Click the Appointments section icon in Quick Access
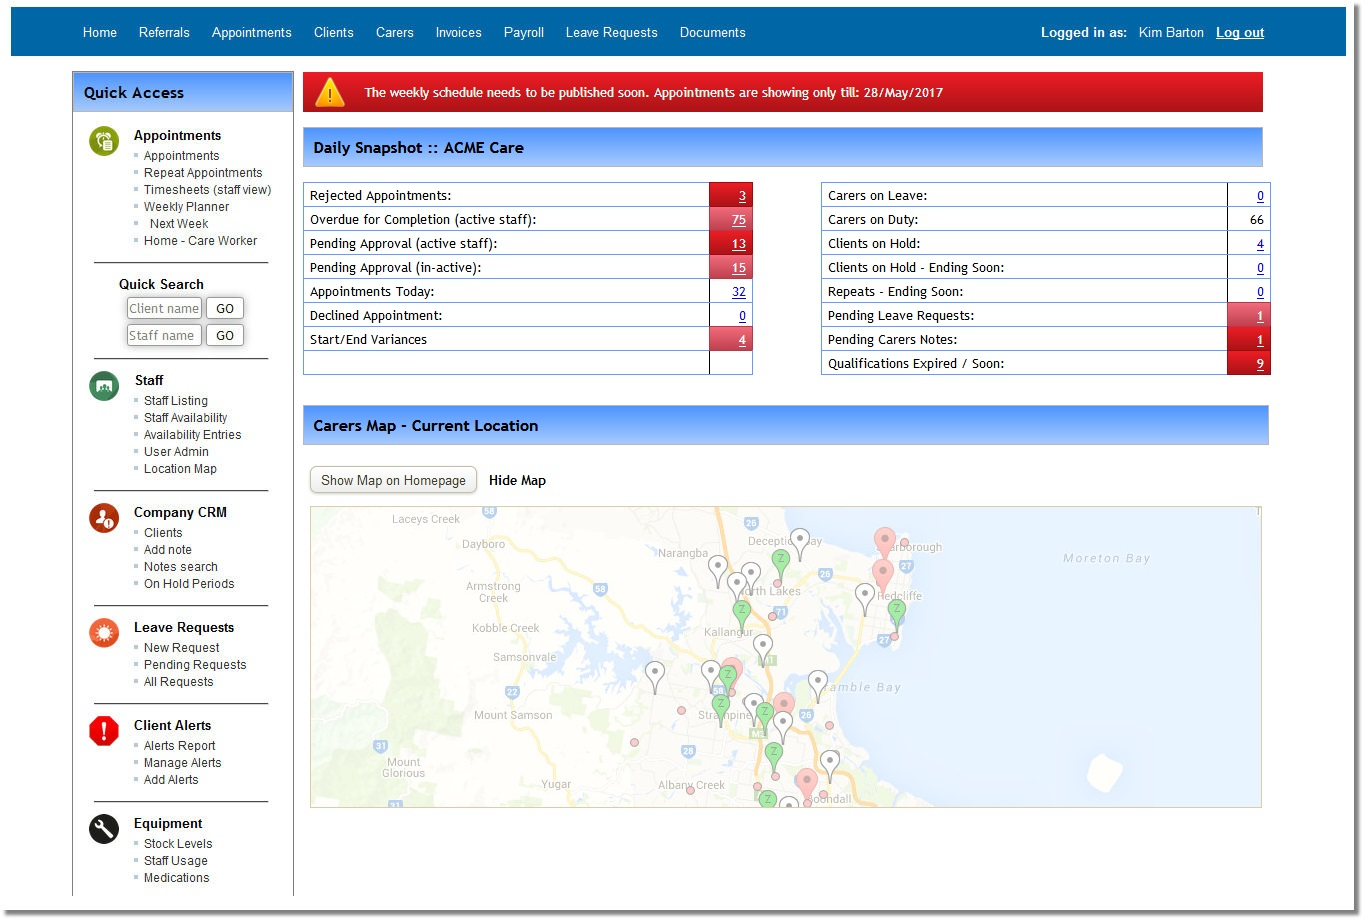The height and width of the screenshot is (922, 1369). pos(104,141)
